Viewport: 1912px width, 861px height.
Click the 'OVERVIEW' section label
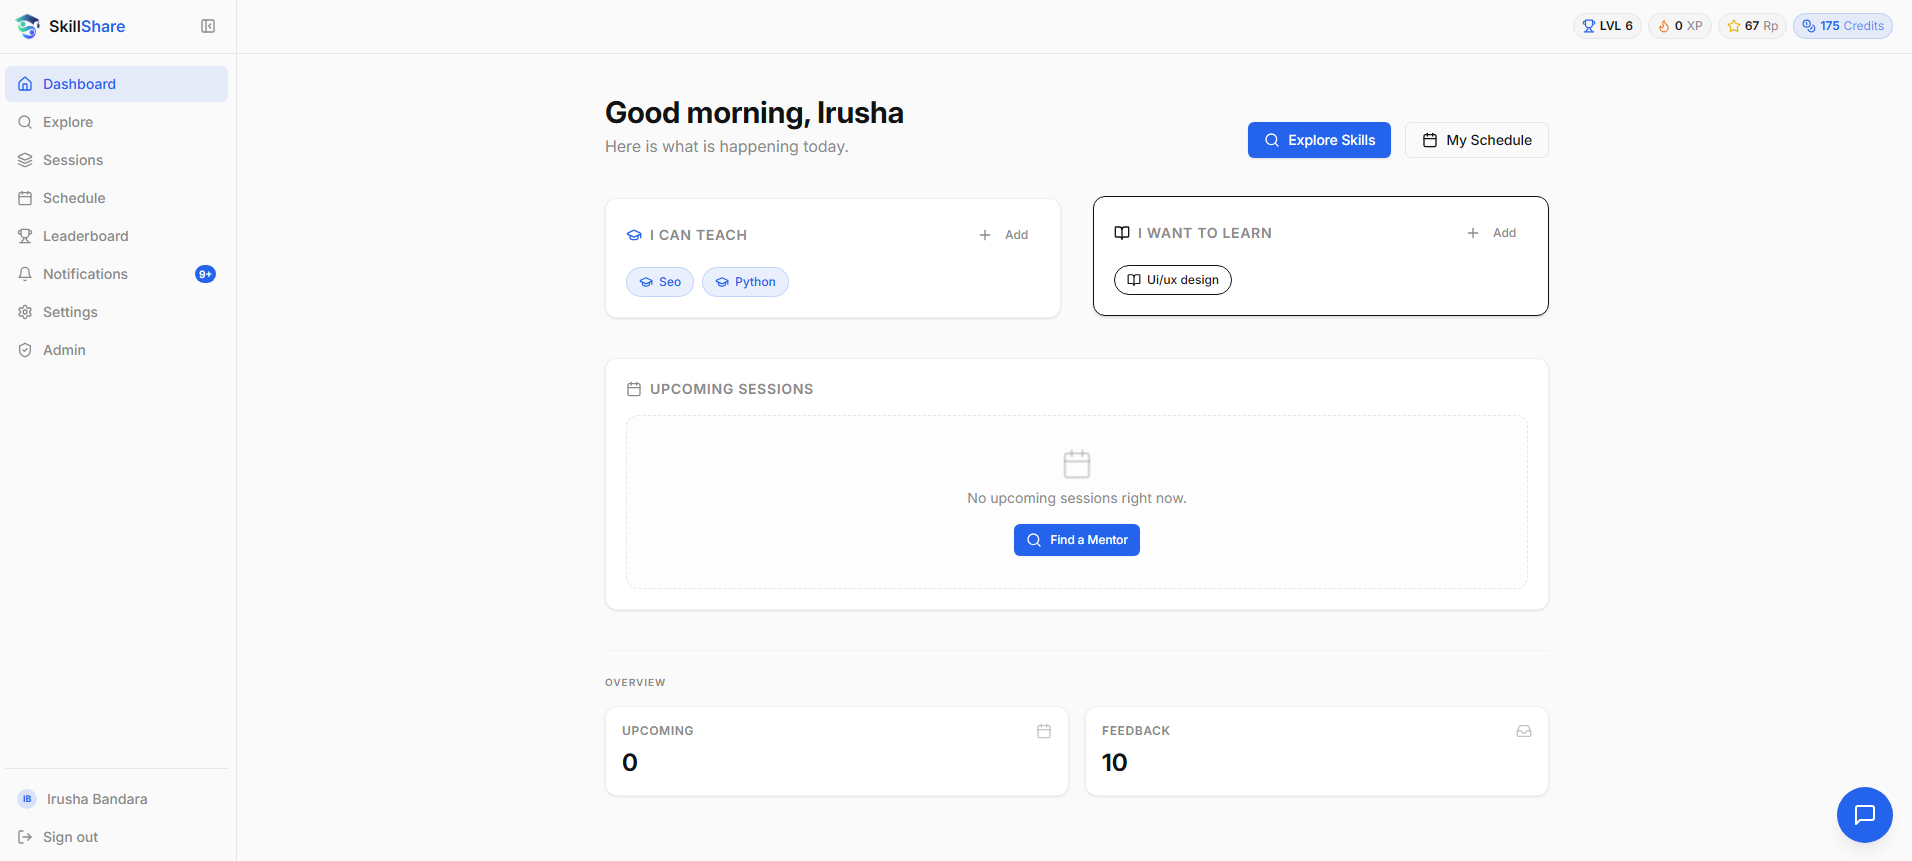[635, 683]
